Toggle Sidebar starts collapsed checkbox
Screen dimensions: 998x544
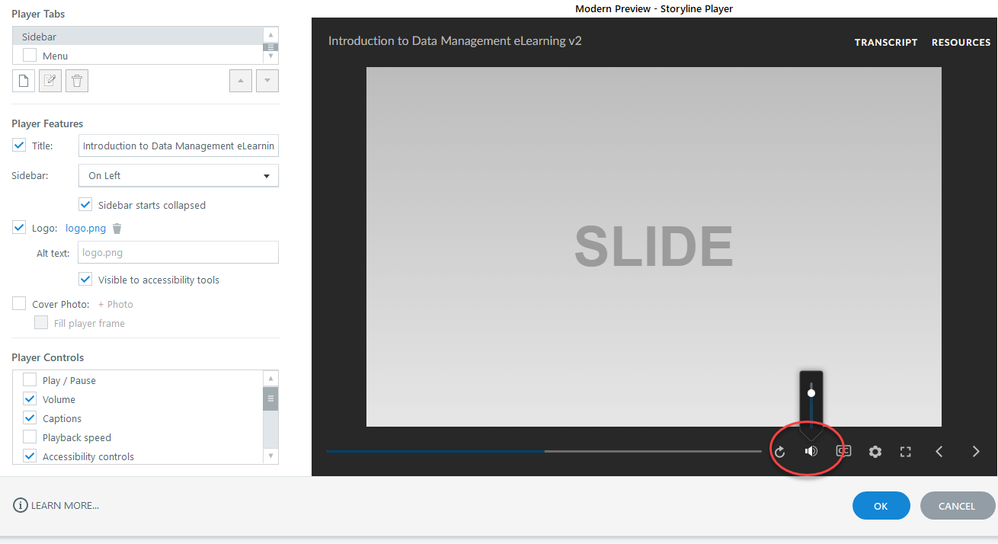pyautogui.click(x=85, y=204)
